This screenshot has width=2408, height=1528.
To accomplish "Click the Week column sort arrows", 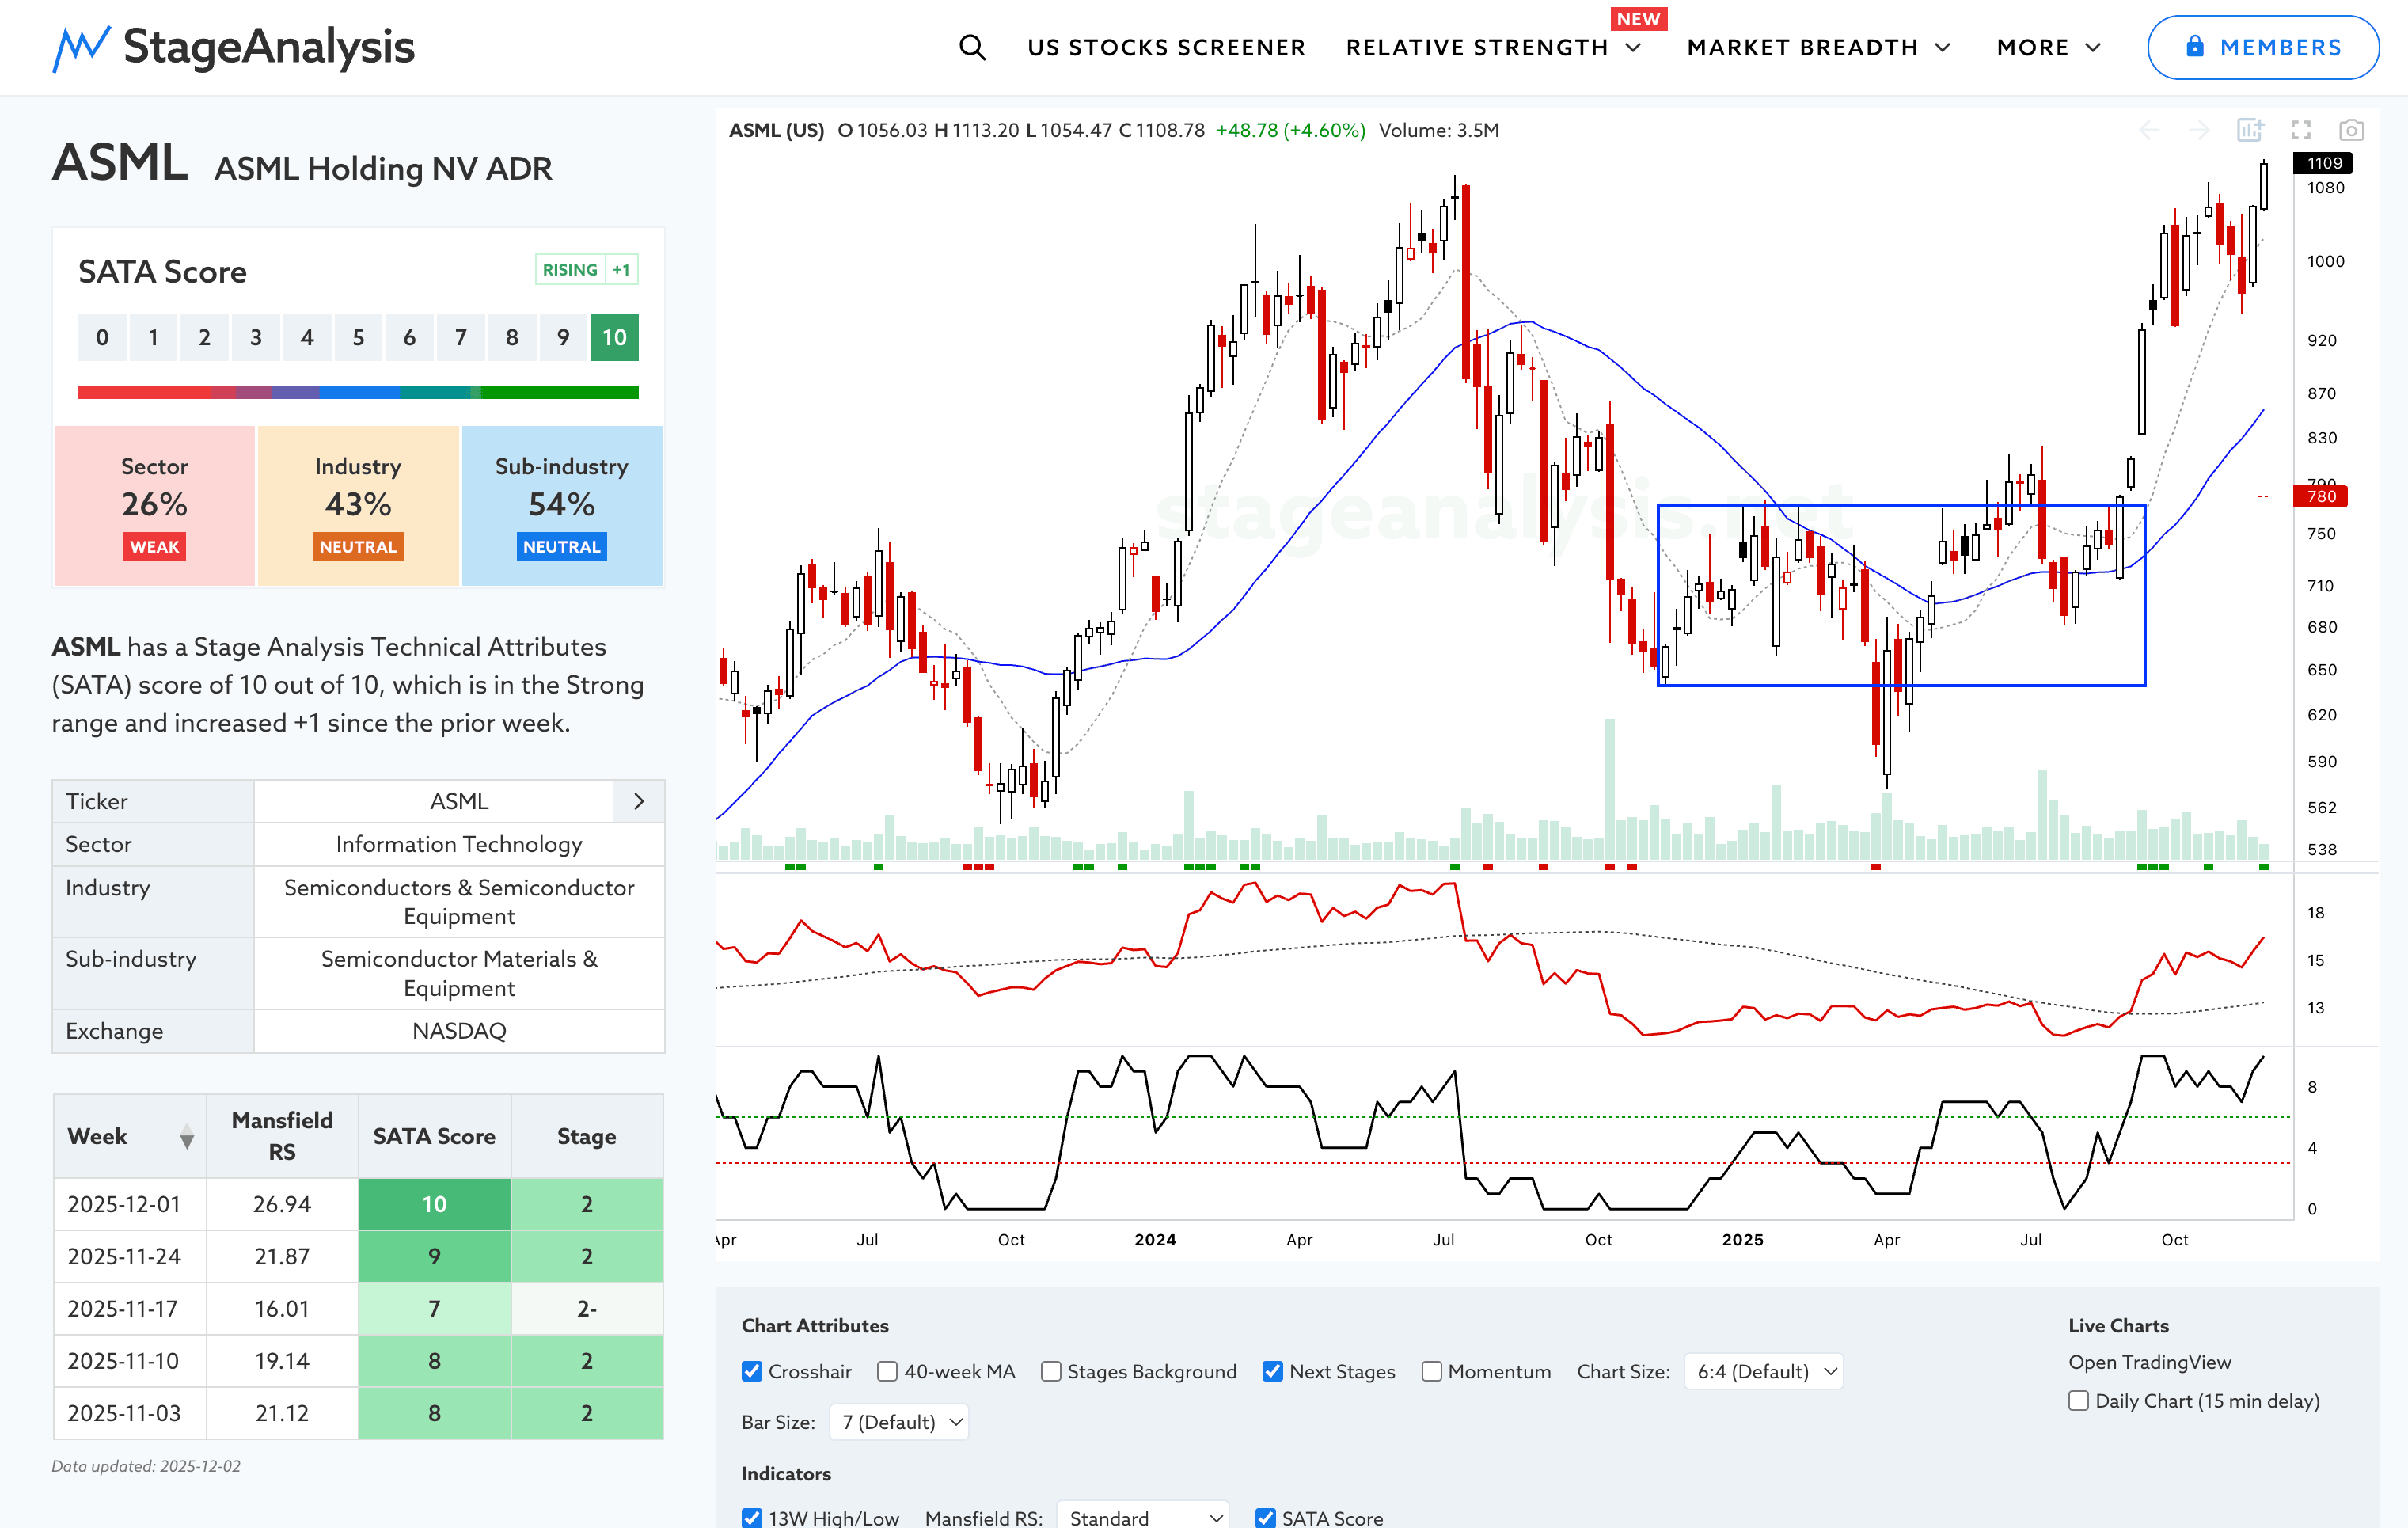I will coord(186,1137).
